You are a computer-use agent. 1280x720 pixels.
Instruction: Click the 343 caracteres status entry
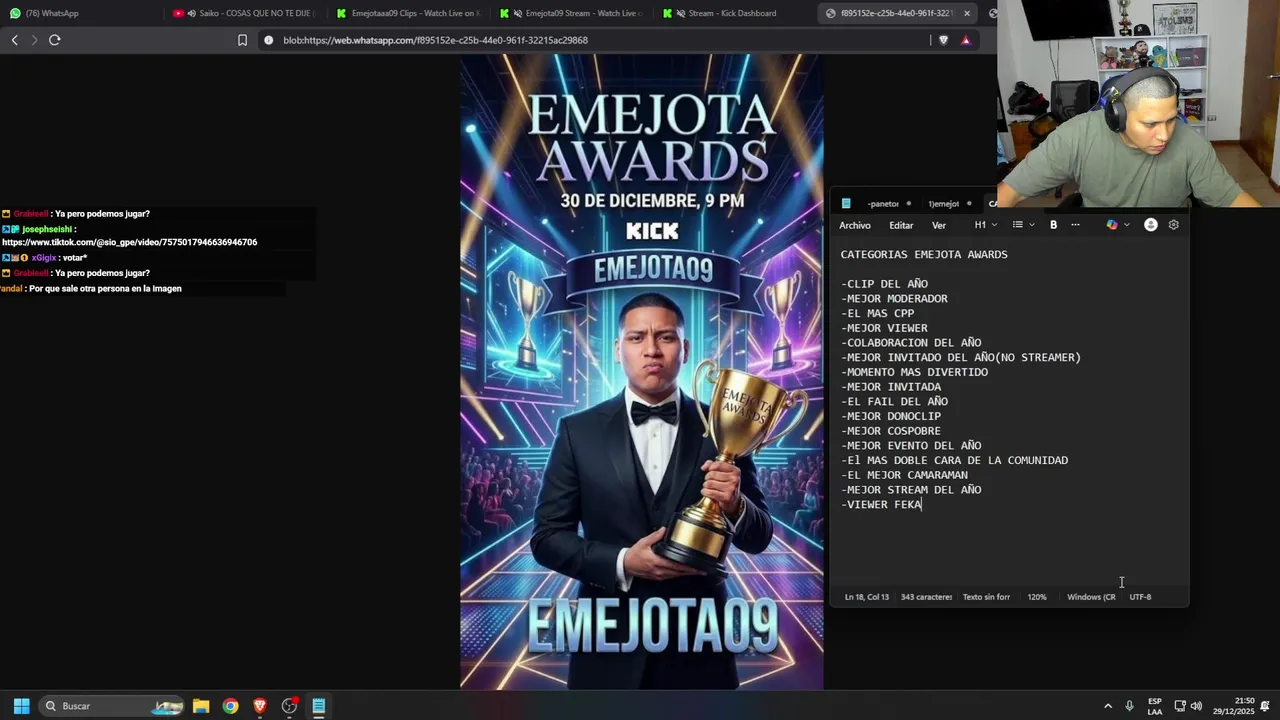(x=926, y=597)
